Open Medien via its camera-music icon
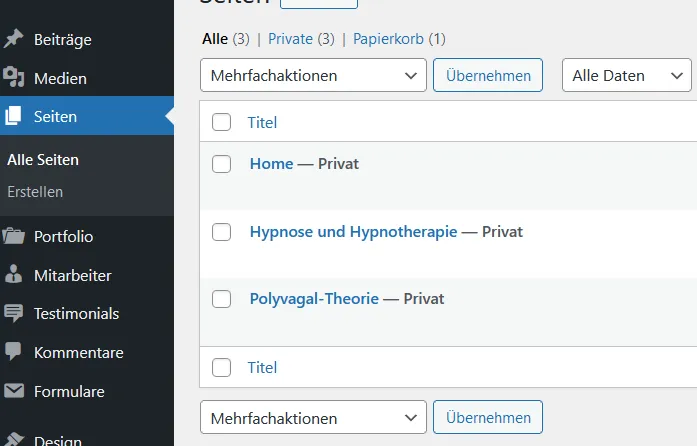This screenshot has width=697, height=446. tap(13, 77)
